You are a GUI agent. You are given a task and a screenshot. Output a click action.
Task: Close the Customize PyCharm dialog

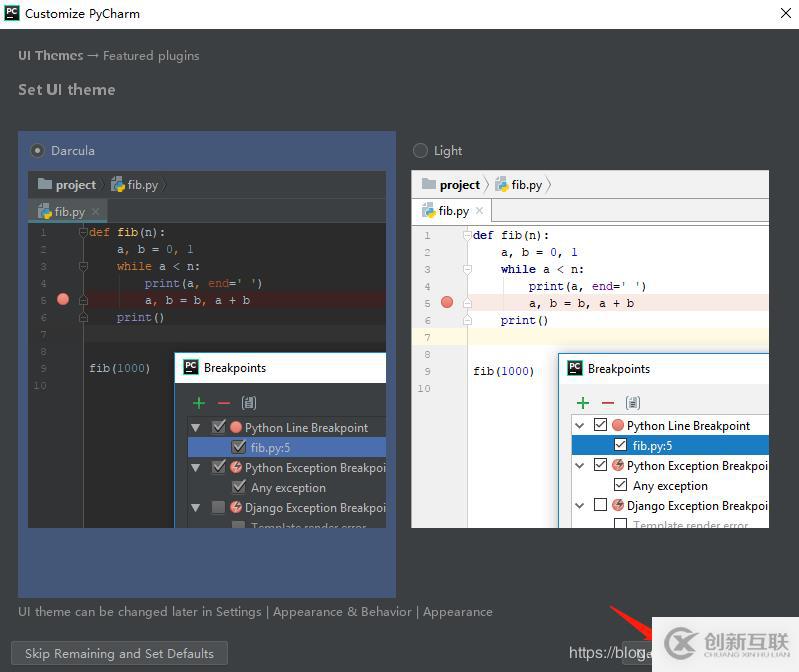(x=785, y=14)
